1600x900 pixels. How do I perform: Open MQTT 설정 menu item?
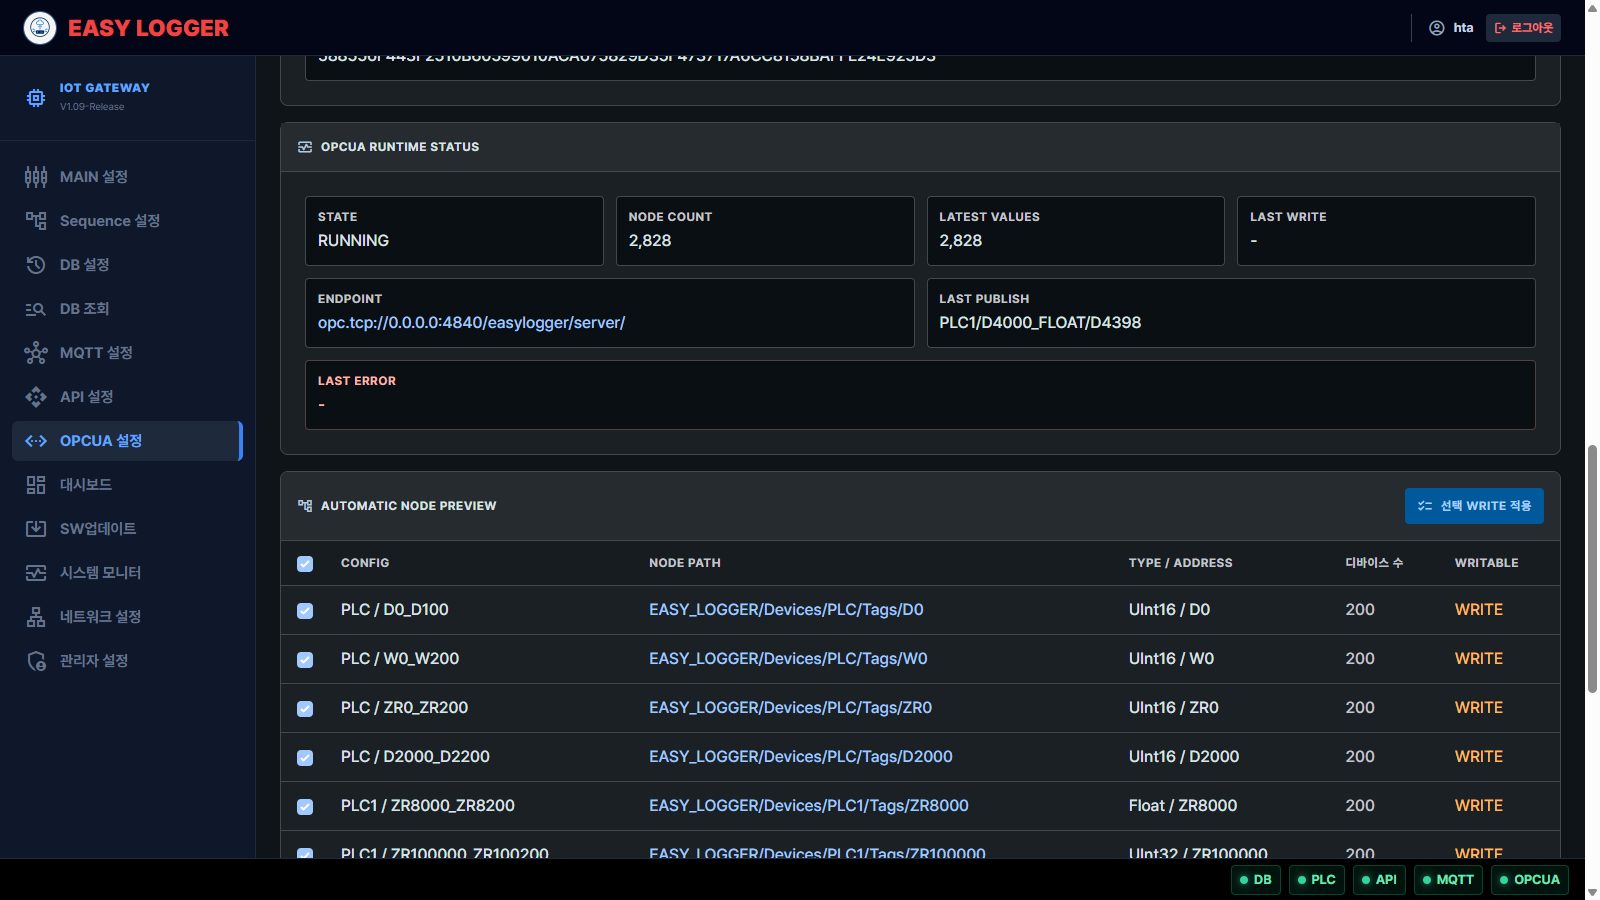point(127,353)
